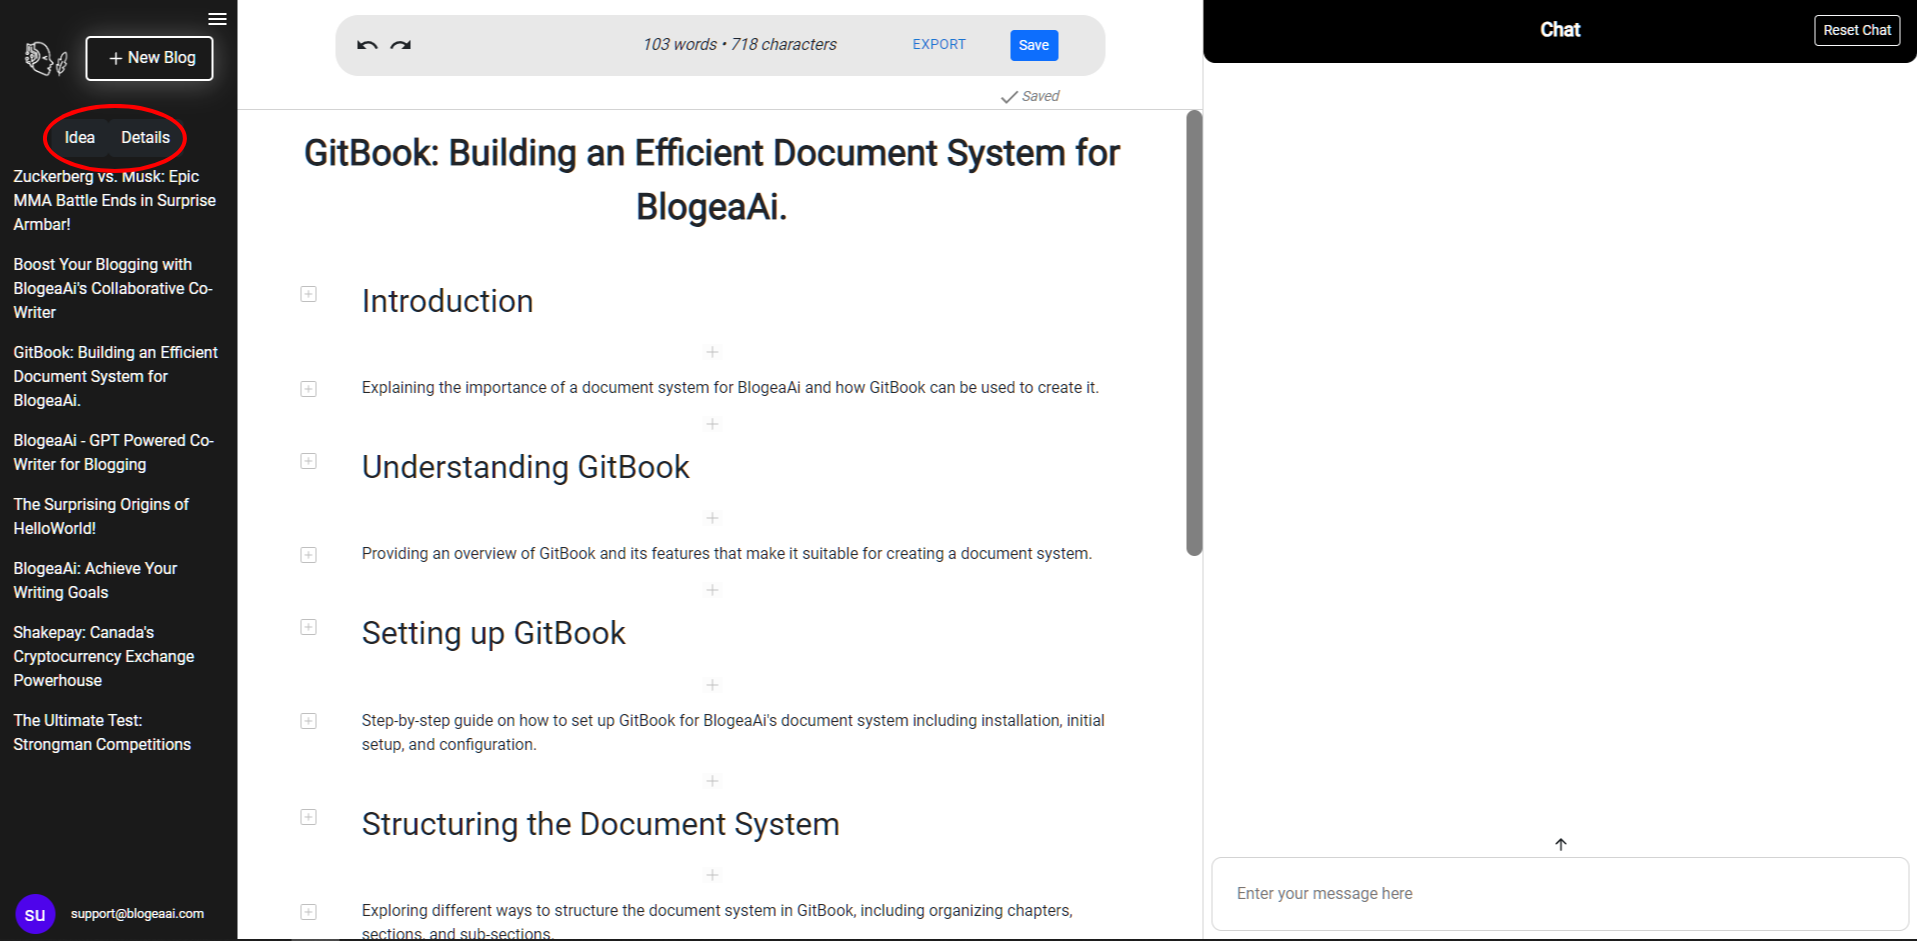Viewport: 1917px width, 942px height.
Task: Switch to the Details tab
Action: (145, 138)
